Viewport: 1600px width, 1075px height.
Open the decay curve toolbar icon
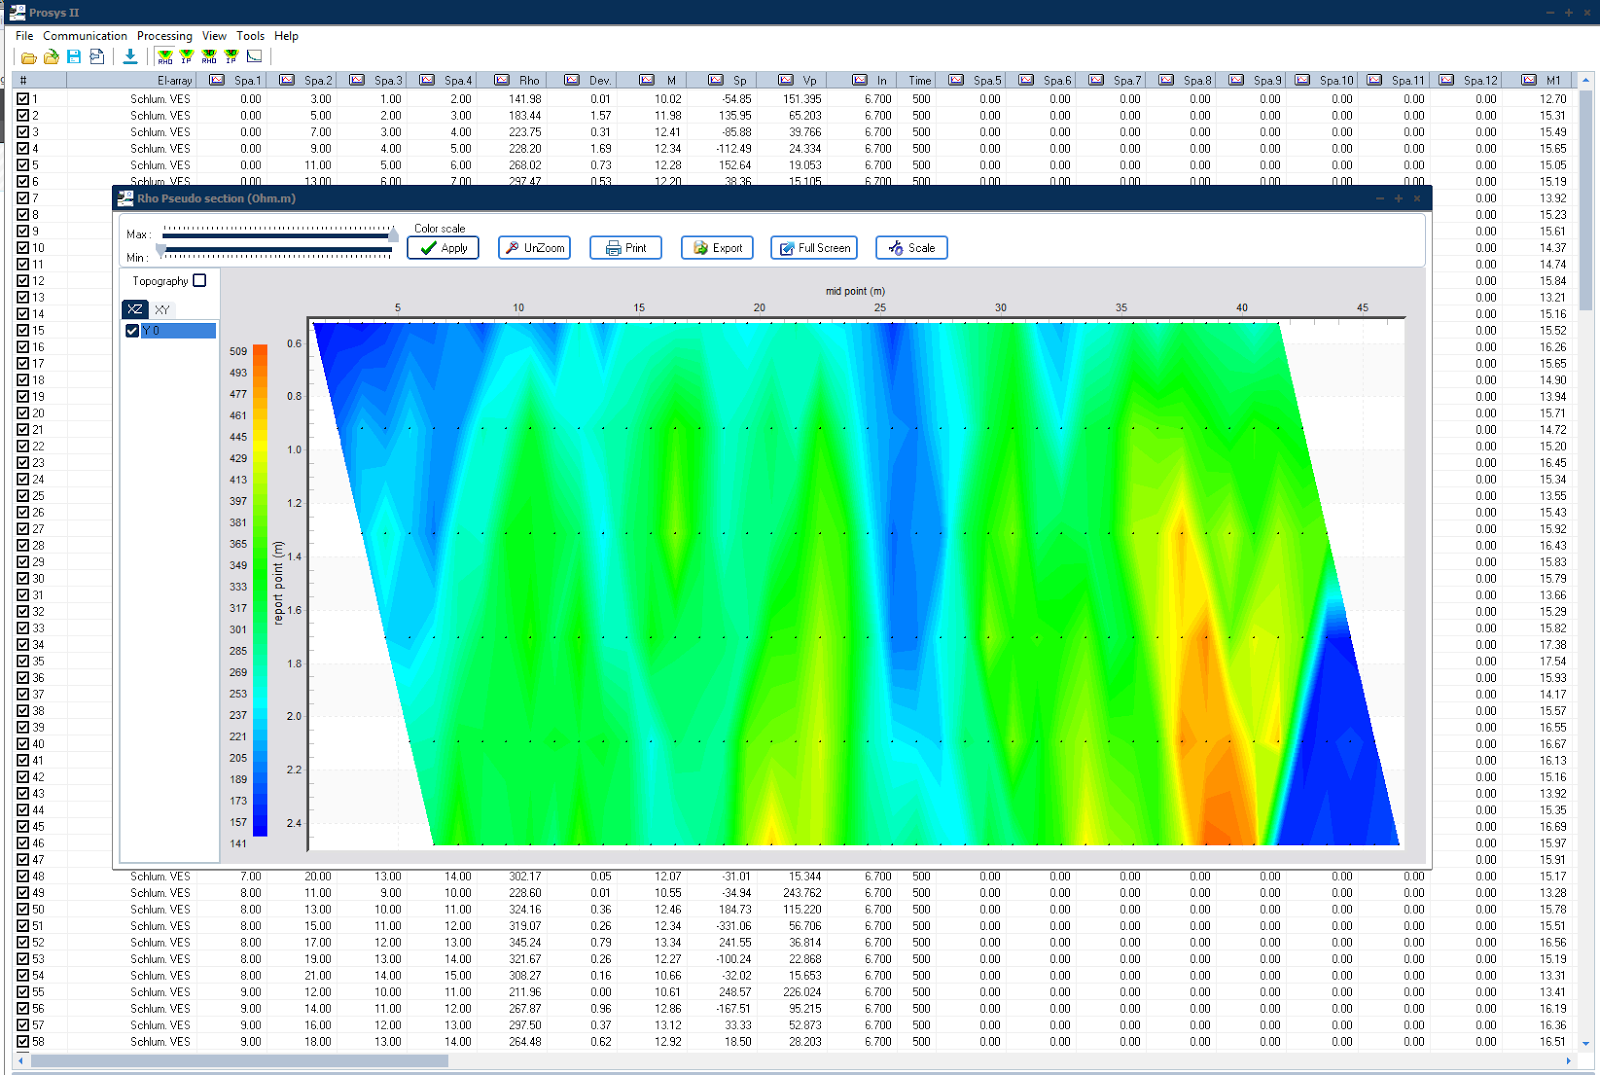tap(254, 57)
